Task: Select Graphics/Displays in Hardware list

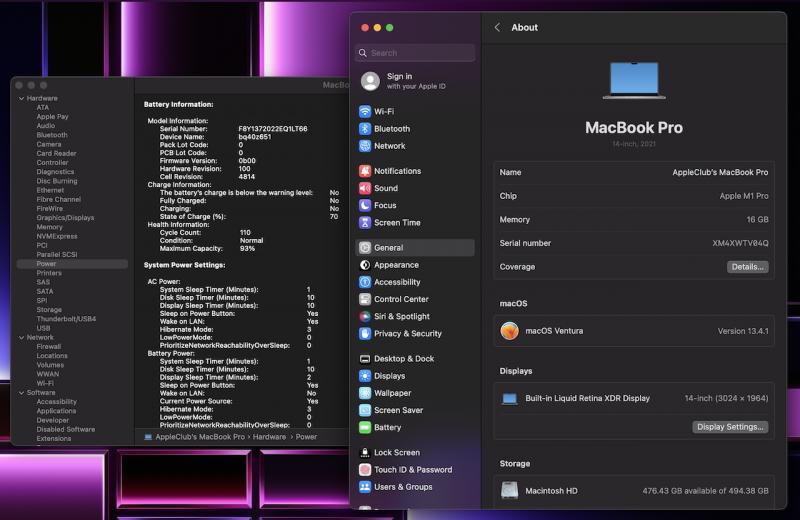Action: click(x=65, y=217)
